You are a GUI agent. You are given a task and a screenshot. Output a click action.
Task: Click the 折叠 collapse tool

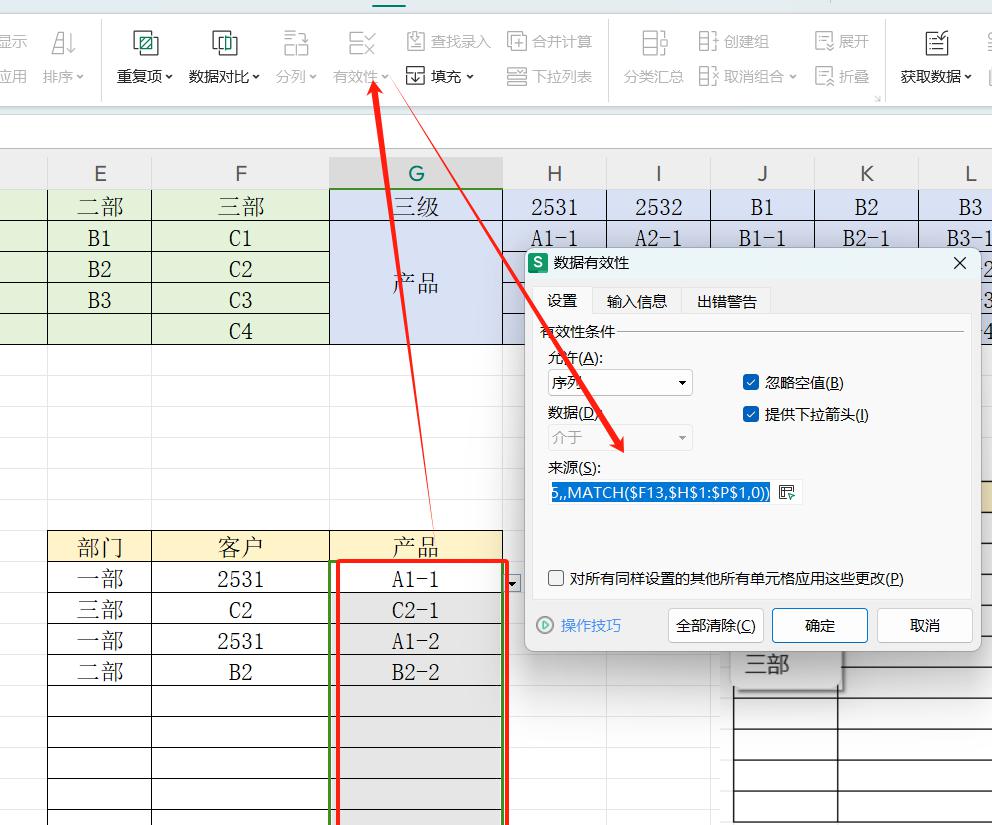(842, 77)
